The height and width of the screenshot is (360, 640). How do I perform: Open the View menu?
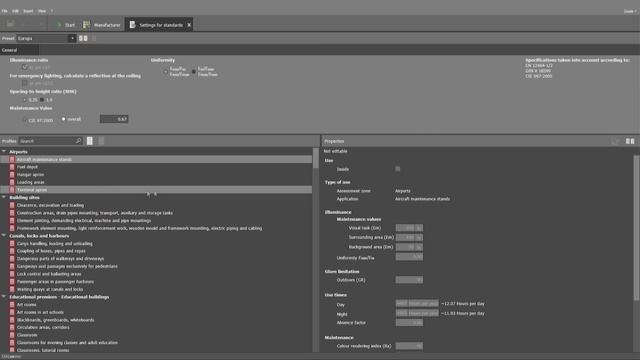[x=42, y=11]
